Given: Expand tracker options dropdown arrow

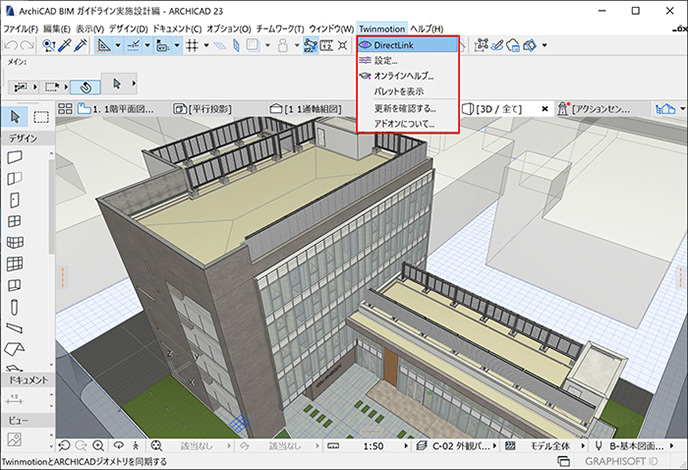Looking at the screenshot, I should point(177,45).
